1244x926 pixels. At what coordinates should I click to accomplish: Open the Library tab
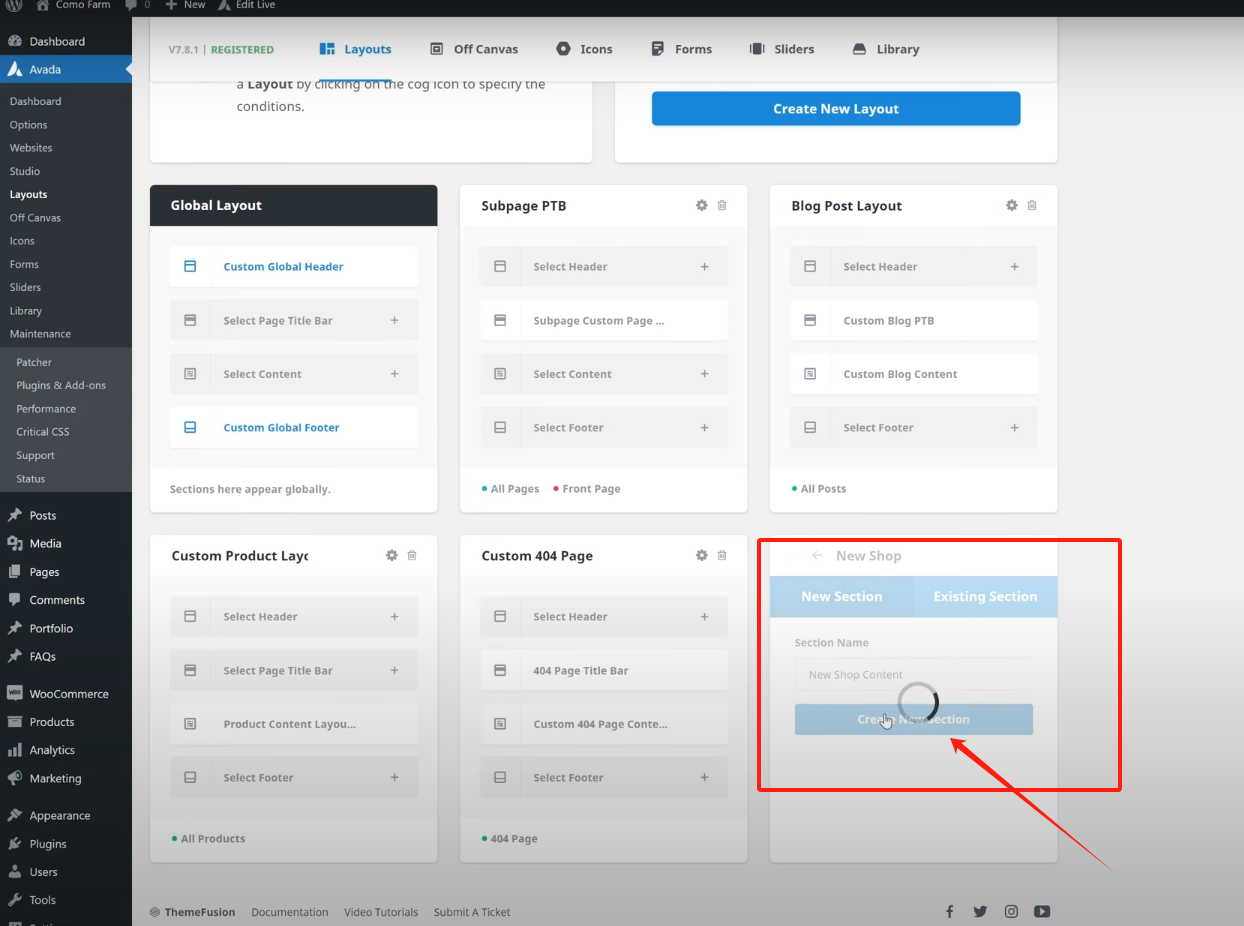(885, 49)
